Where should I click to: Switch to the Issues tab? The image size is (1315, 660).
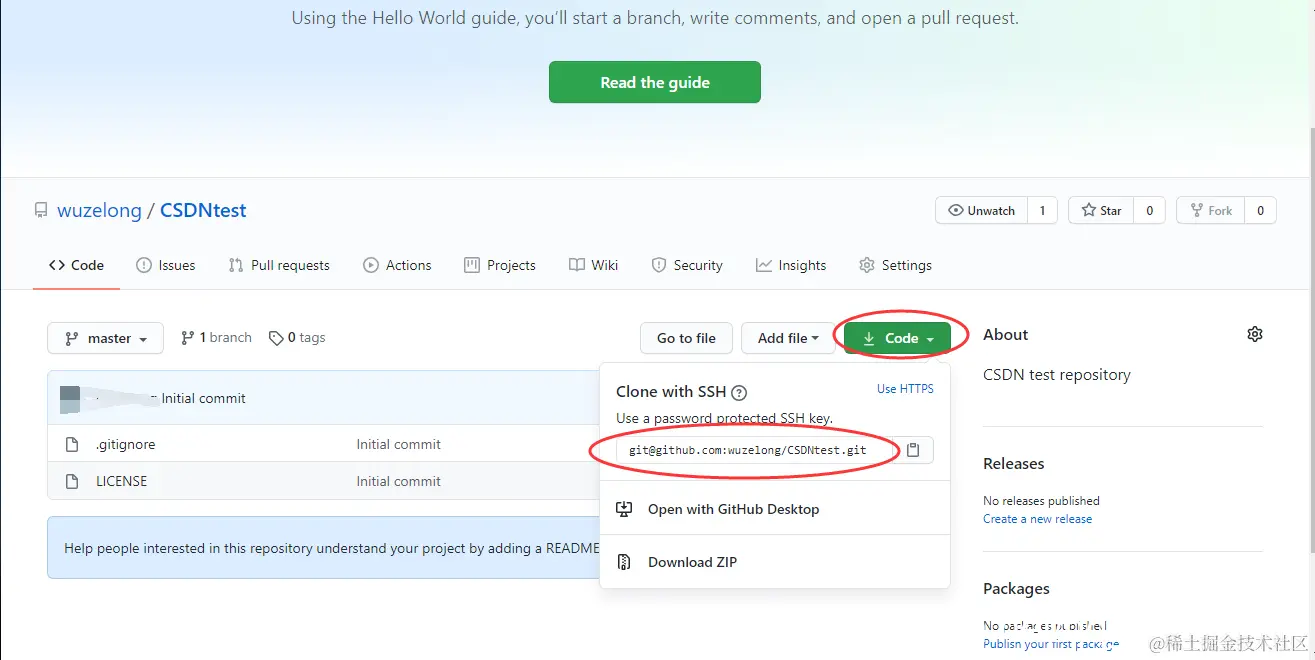pyautogui.click(x=166, y=265)
